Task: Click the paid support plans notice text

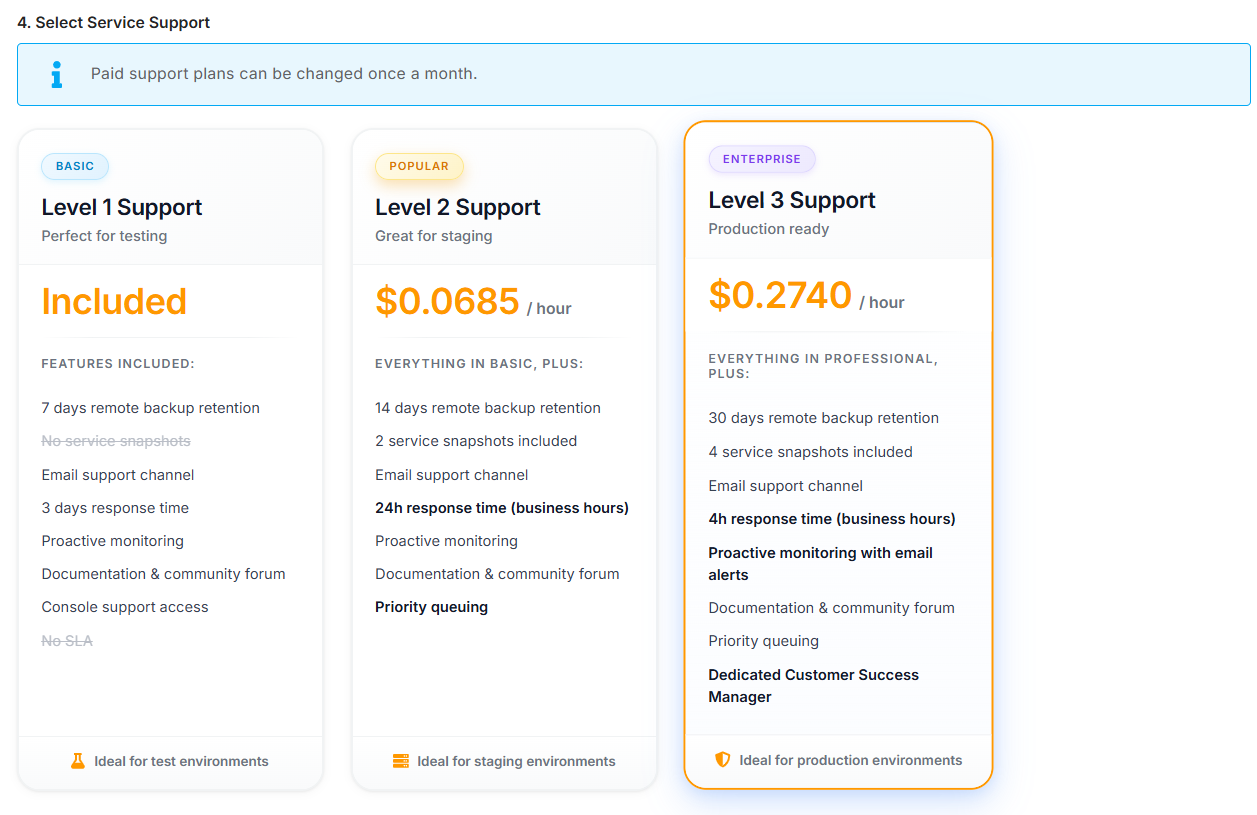Action: (x=284, y=74)
